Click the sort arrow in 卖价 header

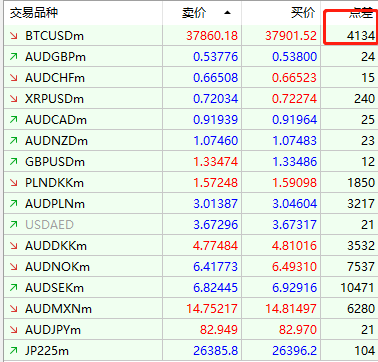(227, 13)
